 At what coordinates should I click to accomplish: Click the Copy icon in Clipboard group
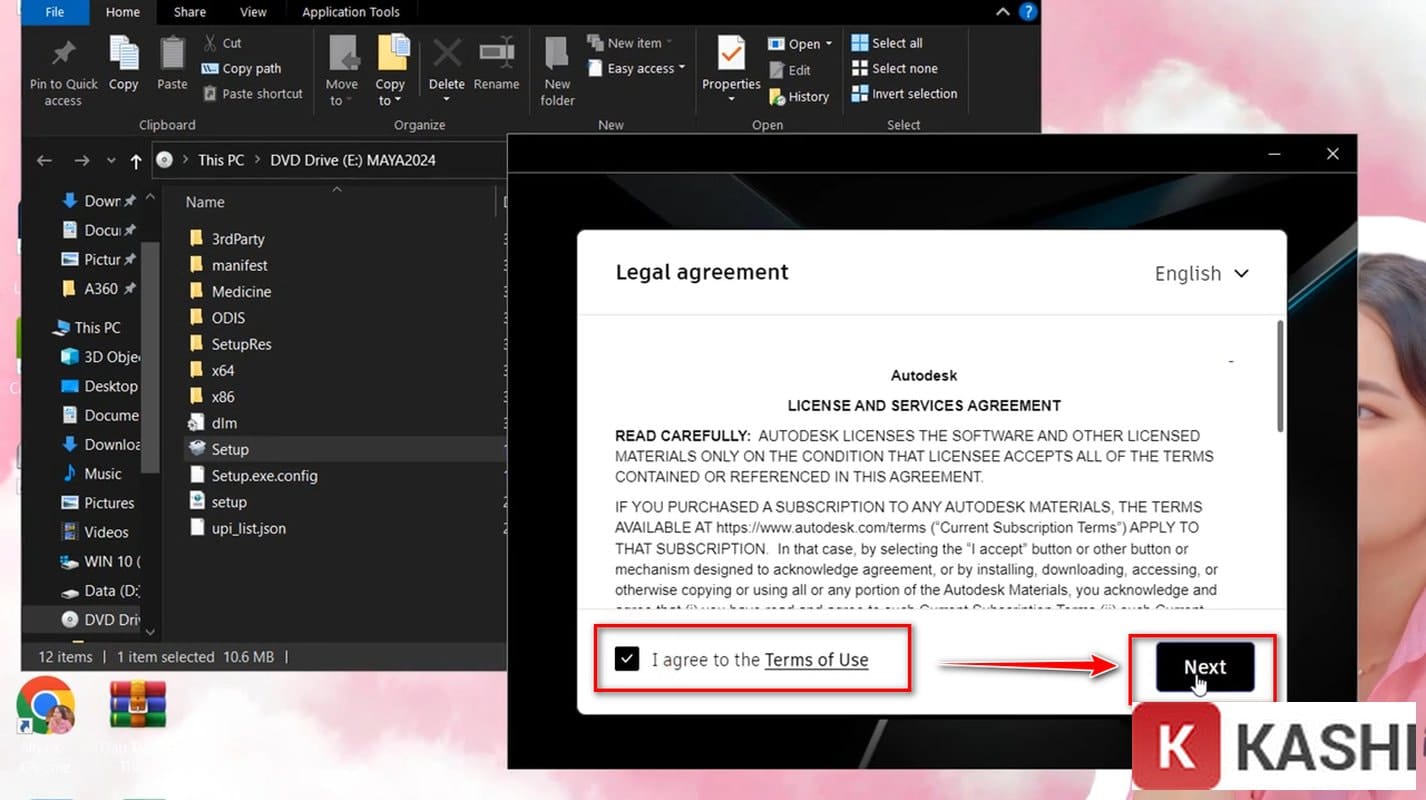coord(124,55)
